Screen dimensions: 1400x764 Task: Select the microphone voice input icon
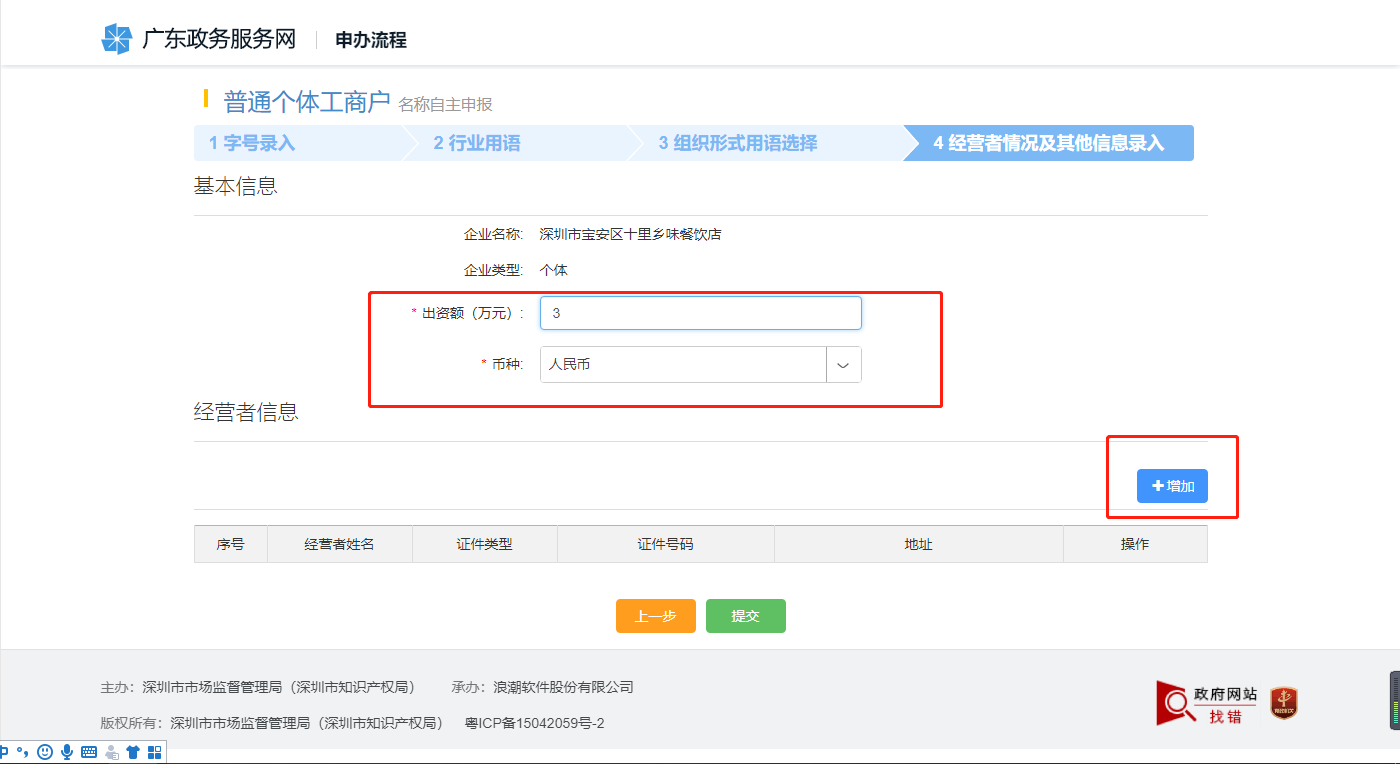tap(66, 751)
